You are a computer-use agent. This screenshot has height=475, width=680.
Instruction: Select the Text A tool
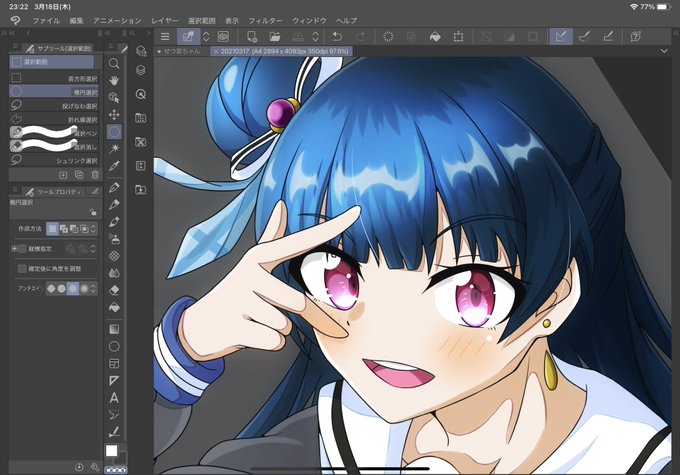(x=114, y=398)
